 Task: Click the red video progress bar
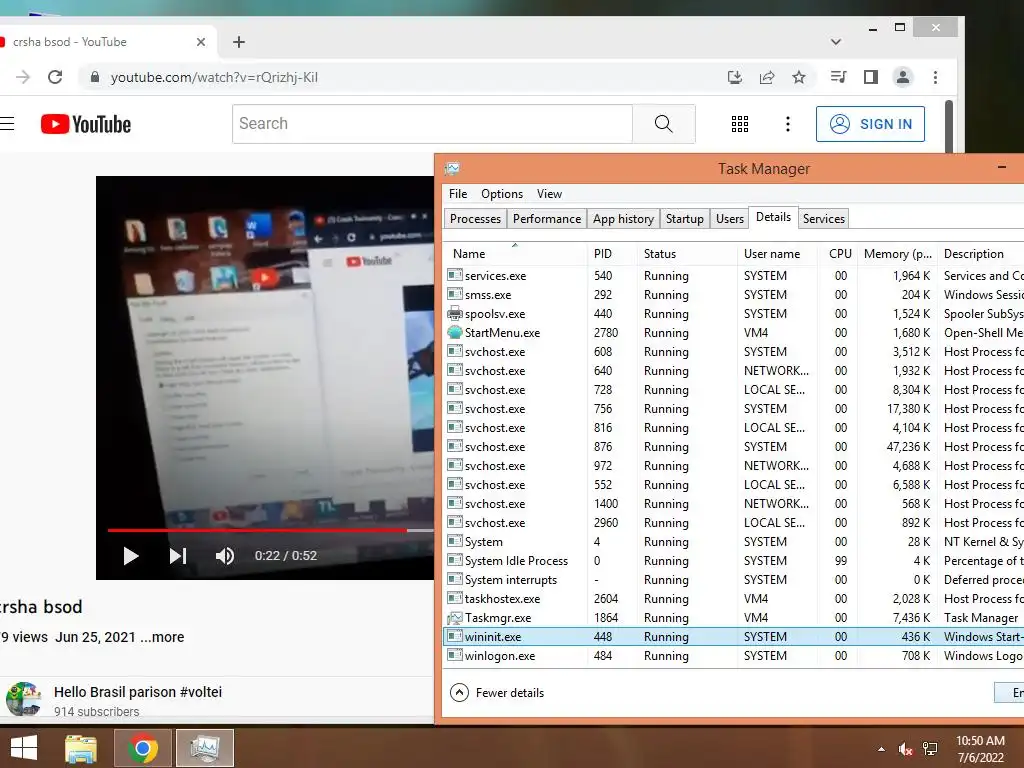(x=257, y=530)
